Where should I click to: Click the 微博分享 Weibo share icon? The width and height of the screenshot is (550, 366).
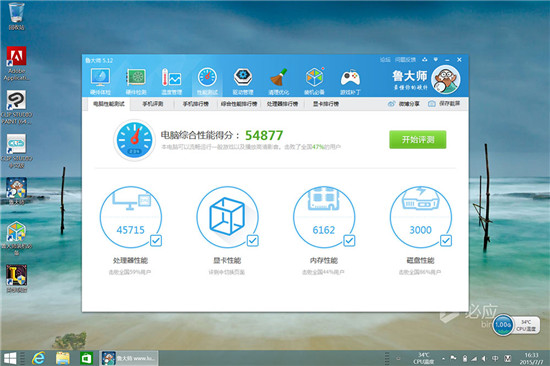click(391, 104)
